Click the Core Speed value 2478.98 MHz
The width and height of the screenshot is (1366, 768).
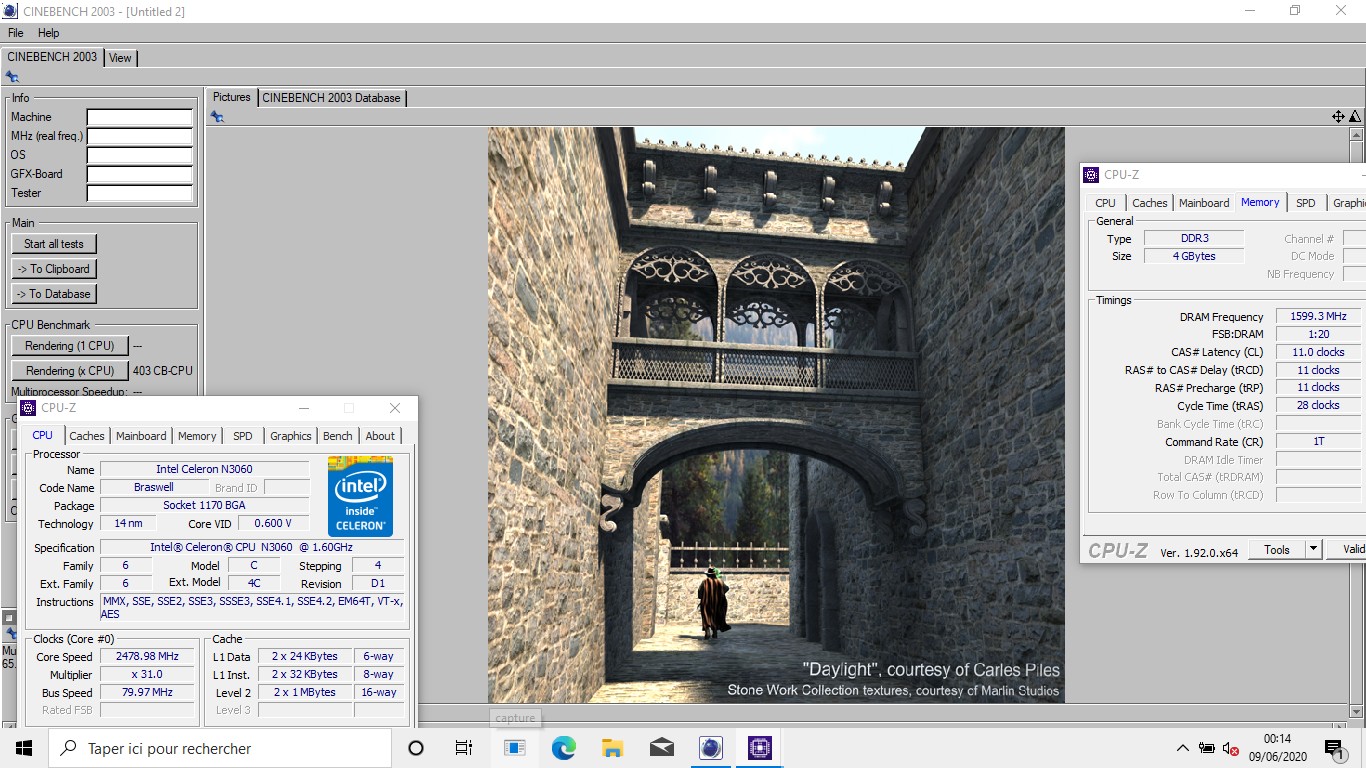[x=148, y=657]
